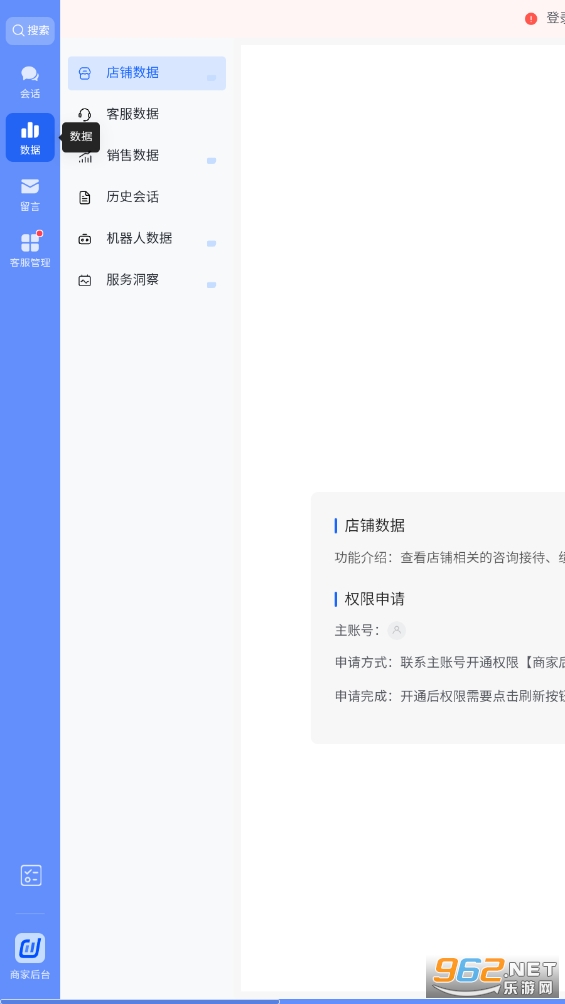565x1004 pixels.
Task: Open 服务洞察 menu item
Action: [147, 280]
